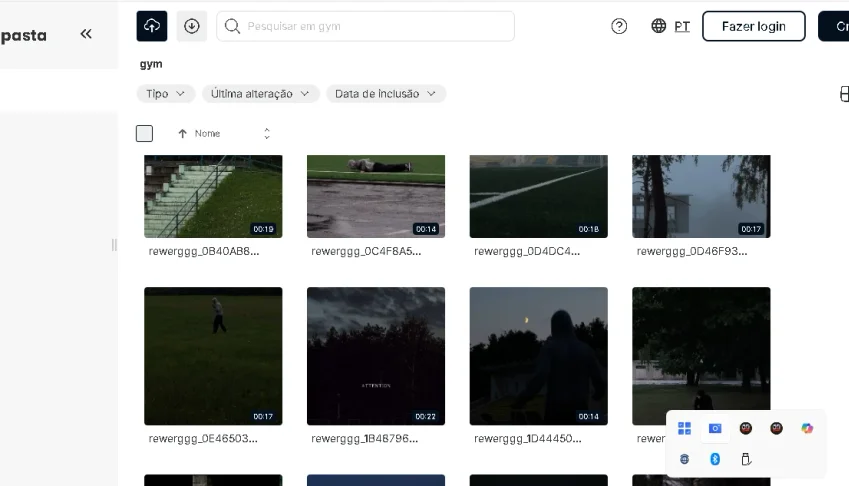
Task: Click file name rewerggg_0E46503...
Action: [x=203, y=438]
